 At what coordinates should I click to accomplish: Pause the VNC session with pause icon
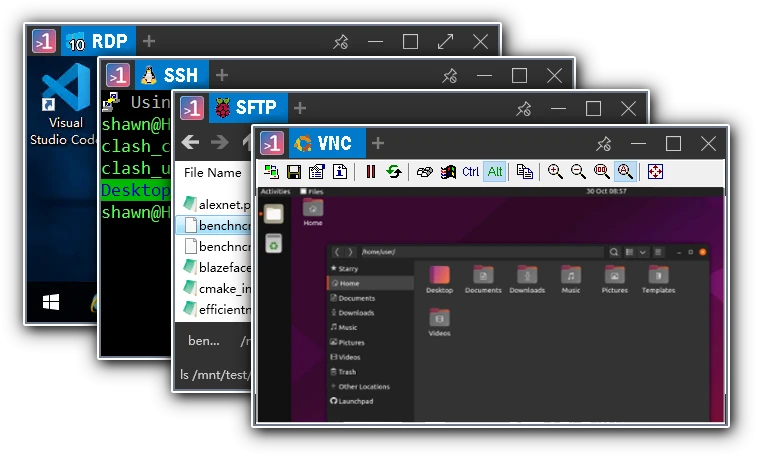371,171
